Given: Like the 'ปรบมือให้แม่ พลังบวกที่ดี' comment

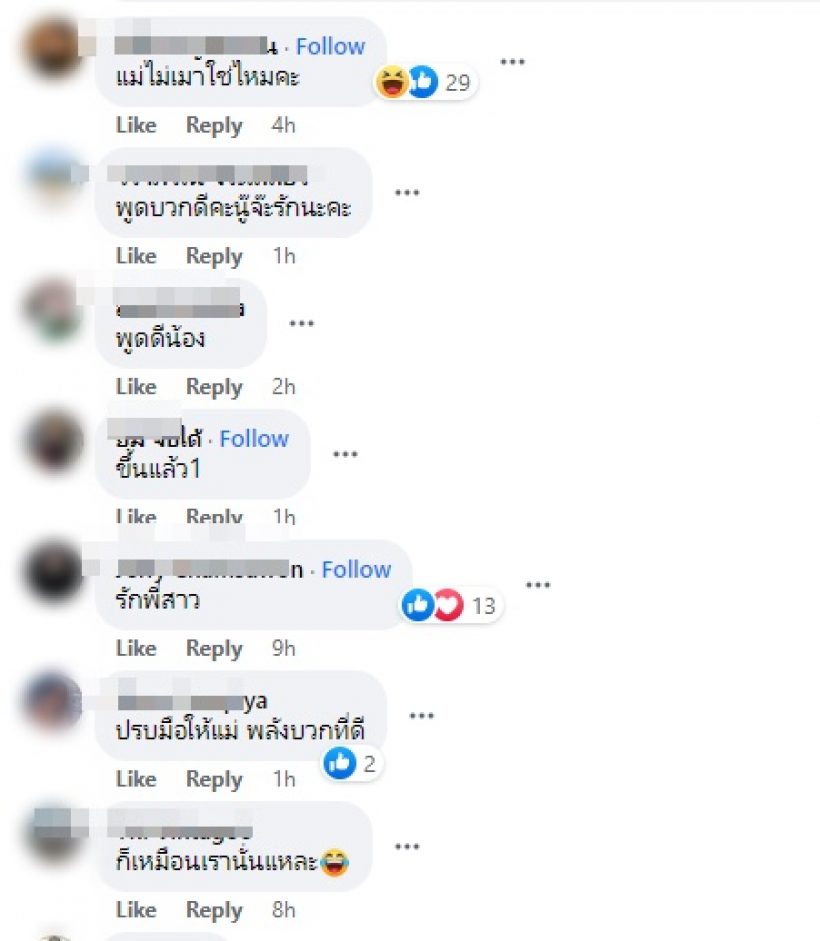Looking at the screenshot, I should 136,779.
